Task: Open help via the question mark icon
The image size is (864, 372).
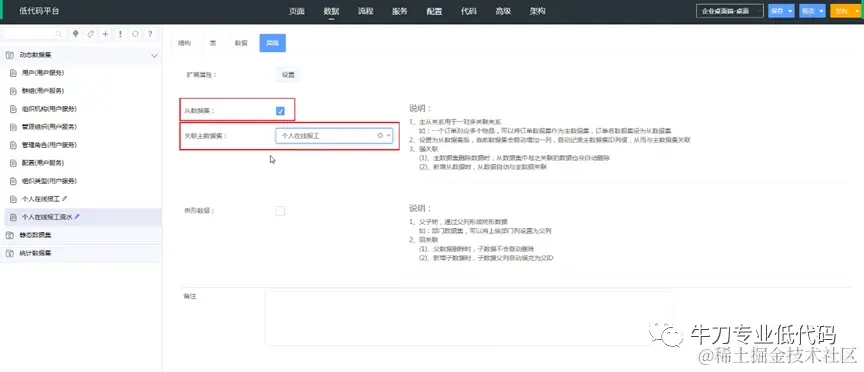Action: click(x=150, y=34)
